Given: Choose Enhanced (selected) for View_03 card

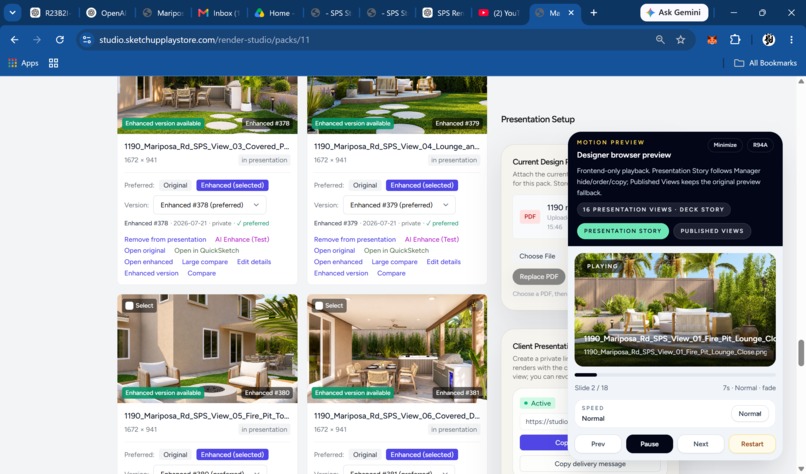Looking at the screenshot, I should pyautogui.click(x=232, y=185).
